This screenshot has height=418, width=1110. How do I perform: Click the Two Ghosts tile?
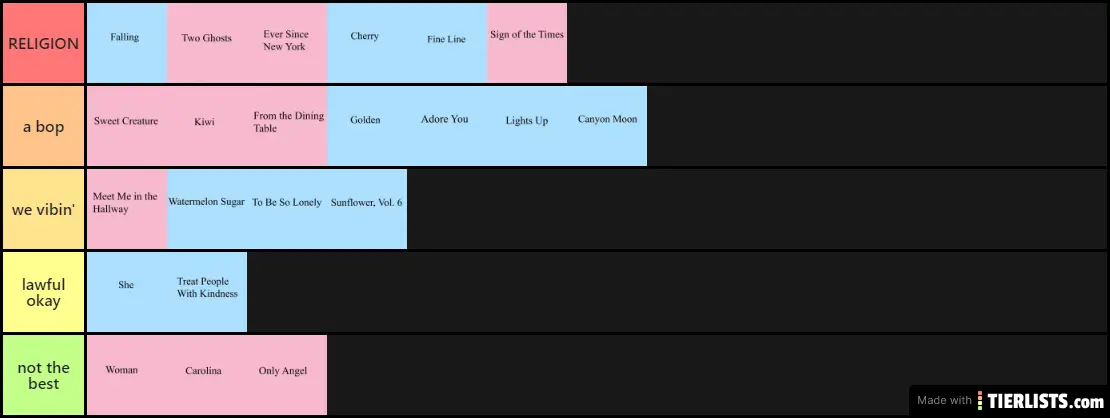click(x=207, y=43)
